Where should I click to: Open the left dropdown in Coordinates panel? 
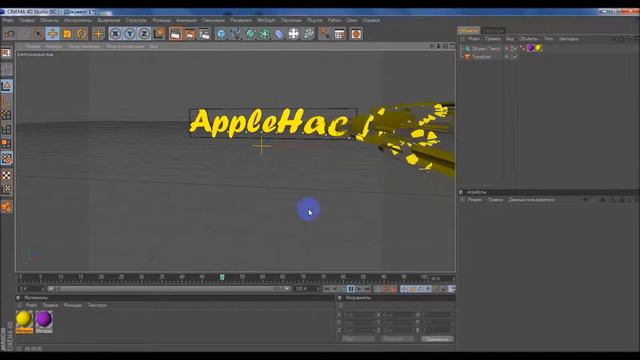[x=358, y=339]
